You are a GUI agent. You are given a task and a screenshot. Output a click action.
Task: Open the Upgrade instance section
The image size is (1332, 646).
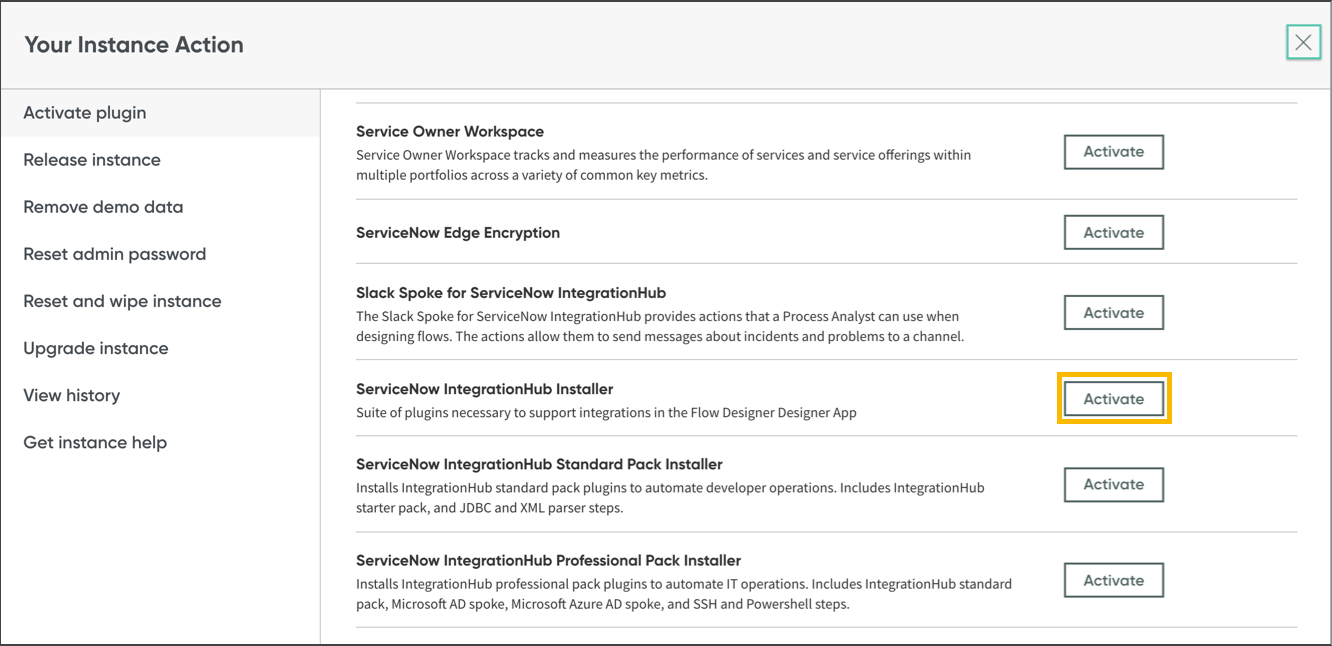point(95,347)
